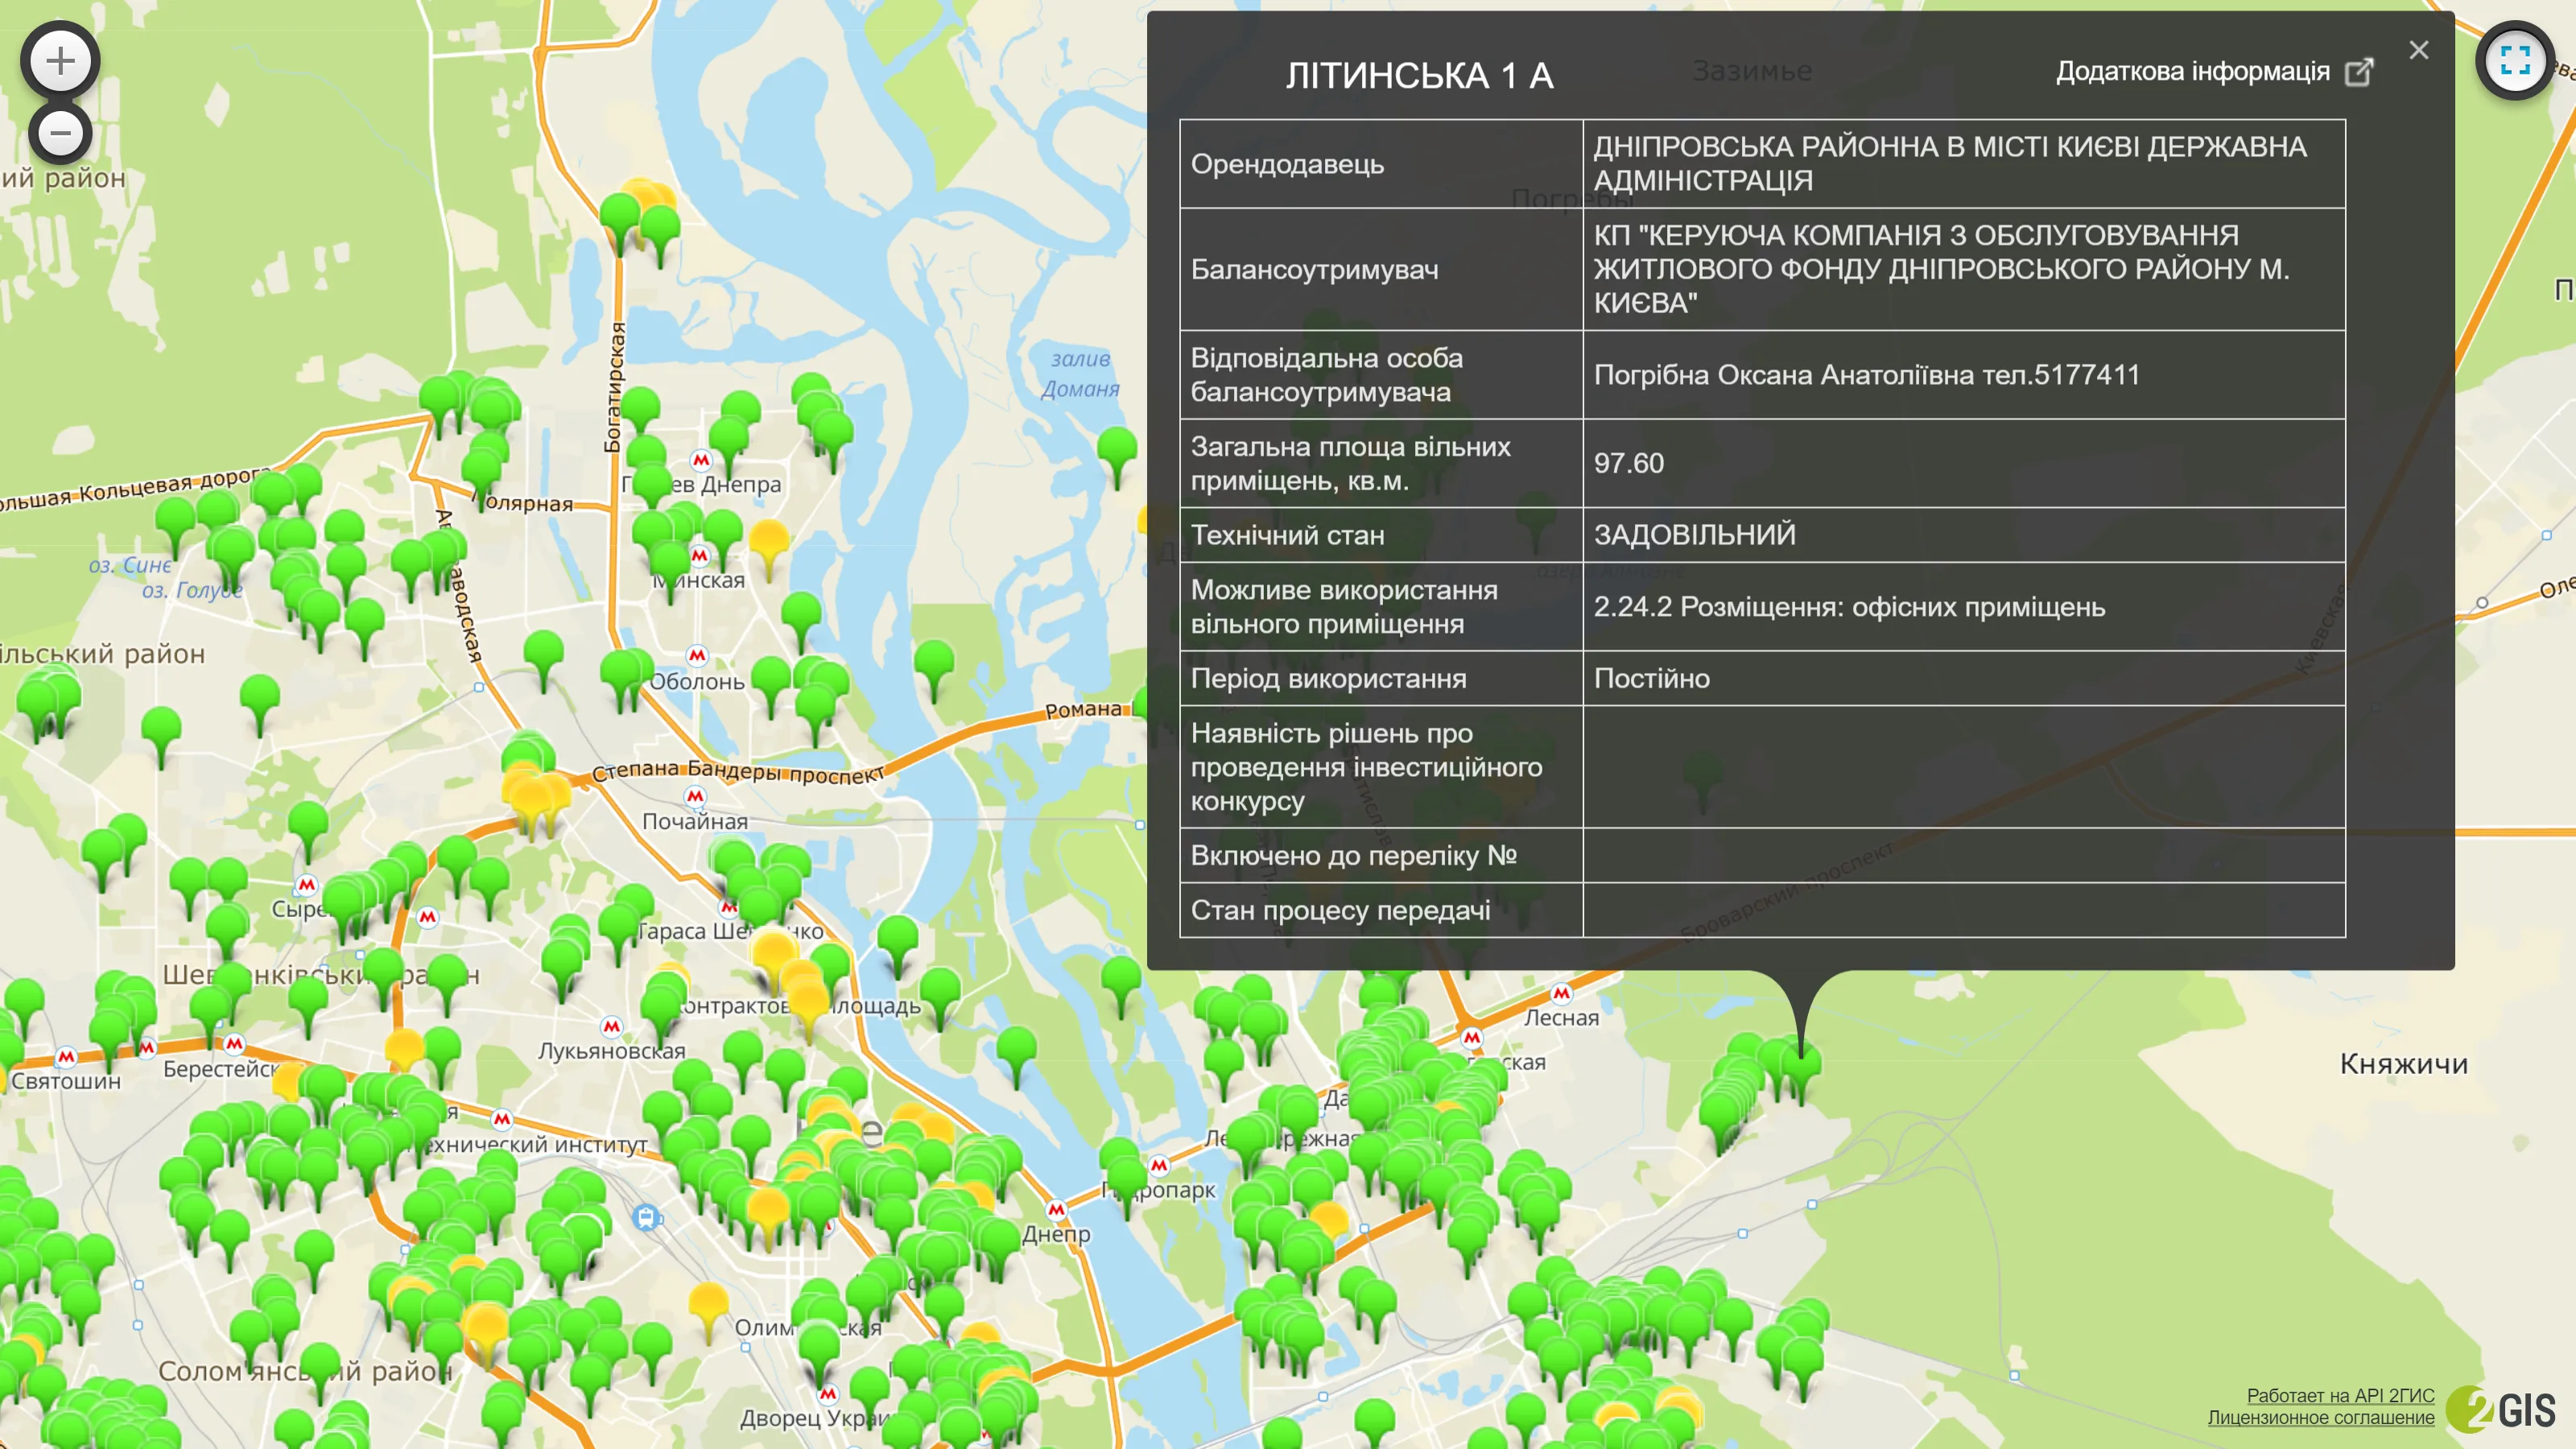
Task: Toggle fullscreen map mode
Action: 2514,61
